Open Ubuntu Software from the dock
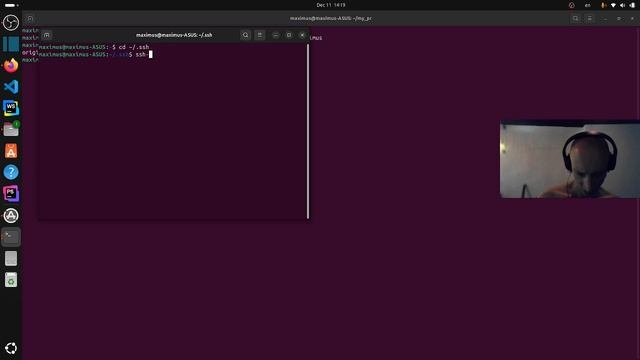 tap(11, 151)
